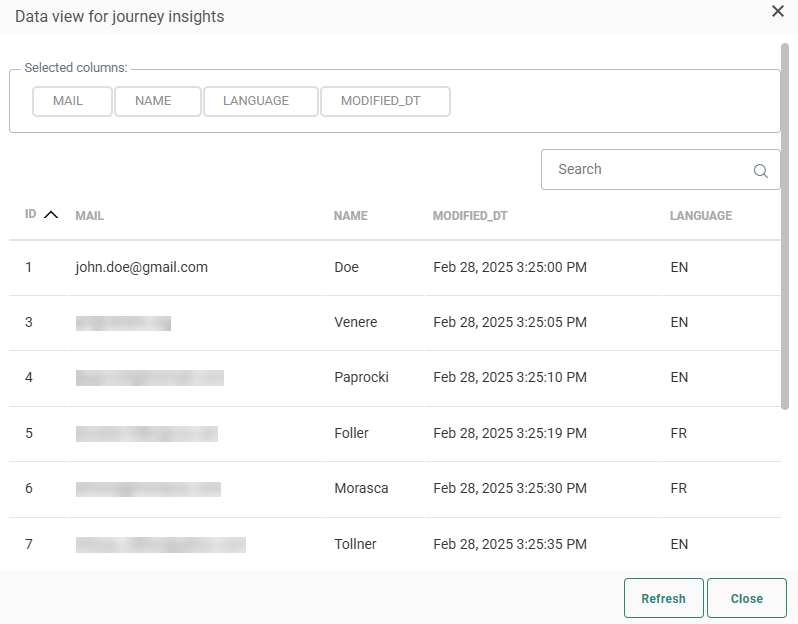Select the MAIL column chip
Screen dimensions: 798x624
(72, 101)
